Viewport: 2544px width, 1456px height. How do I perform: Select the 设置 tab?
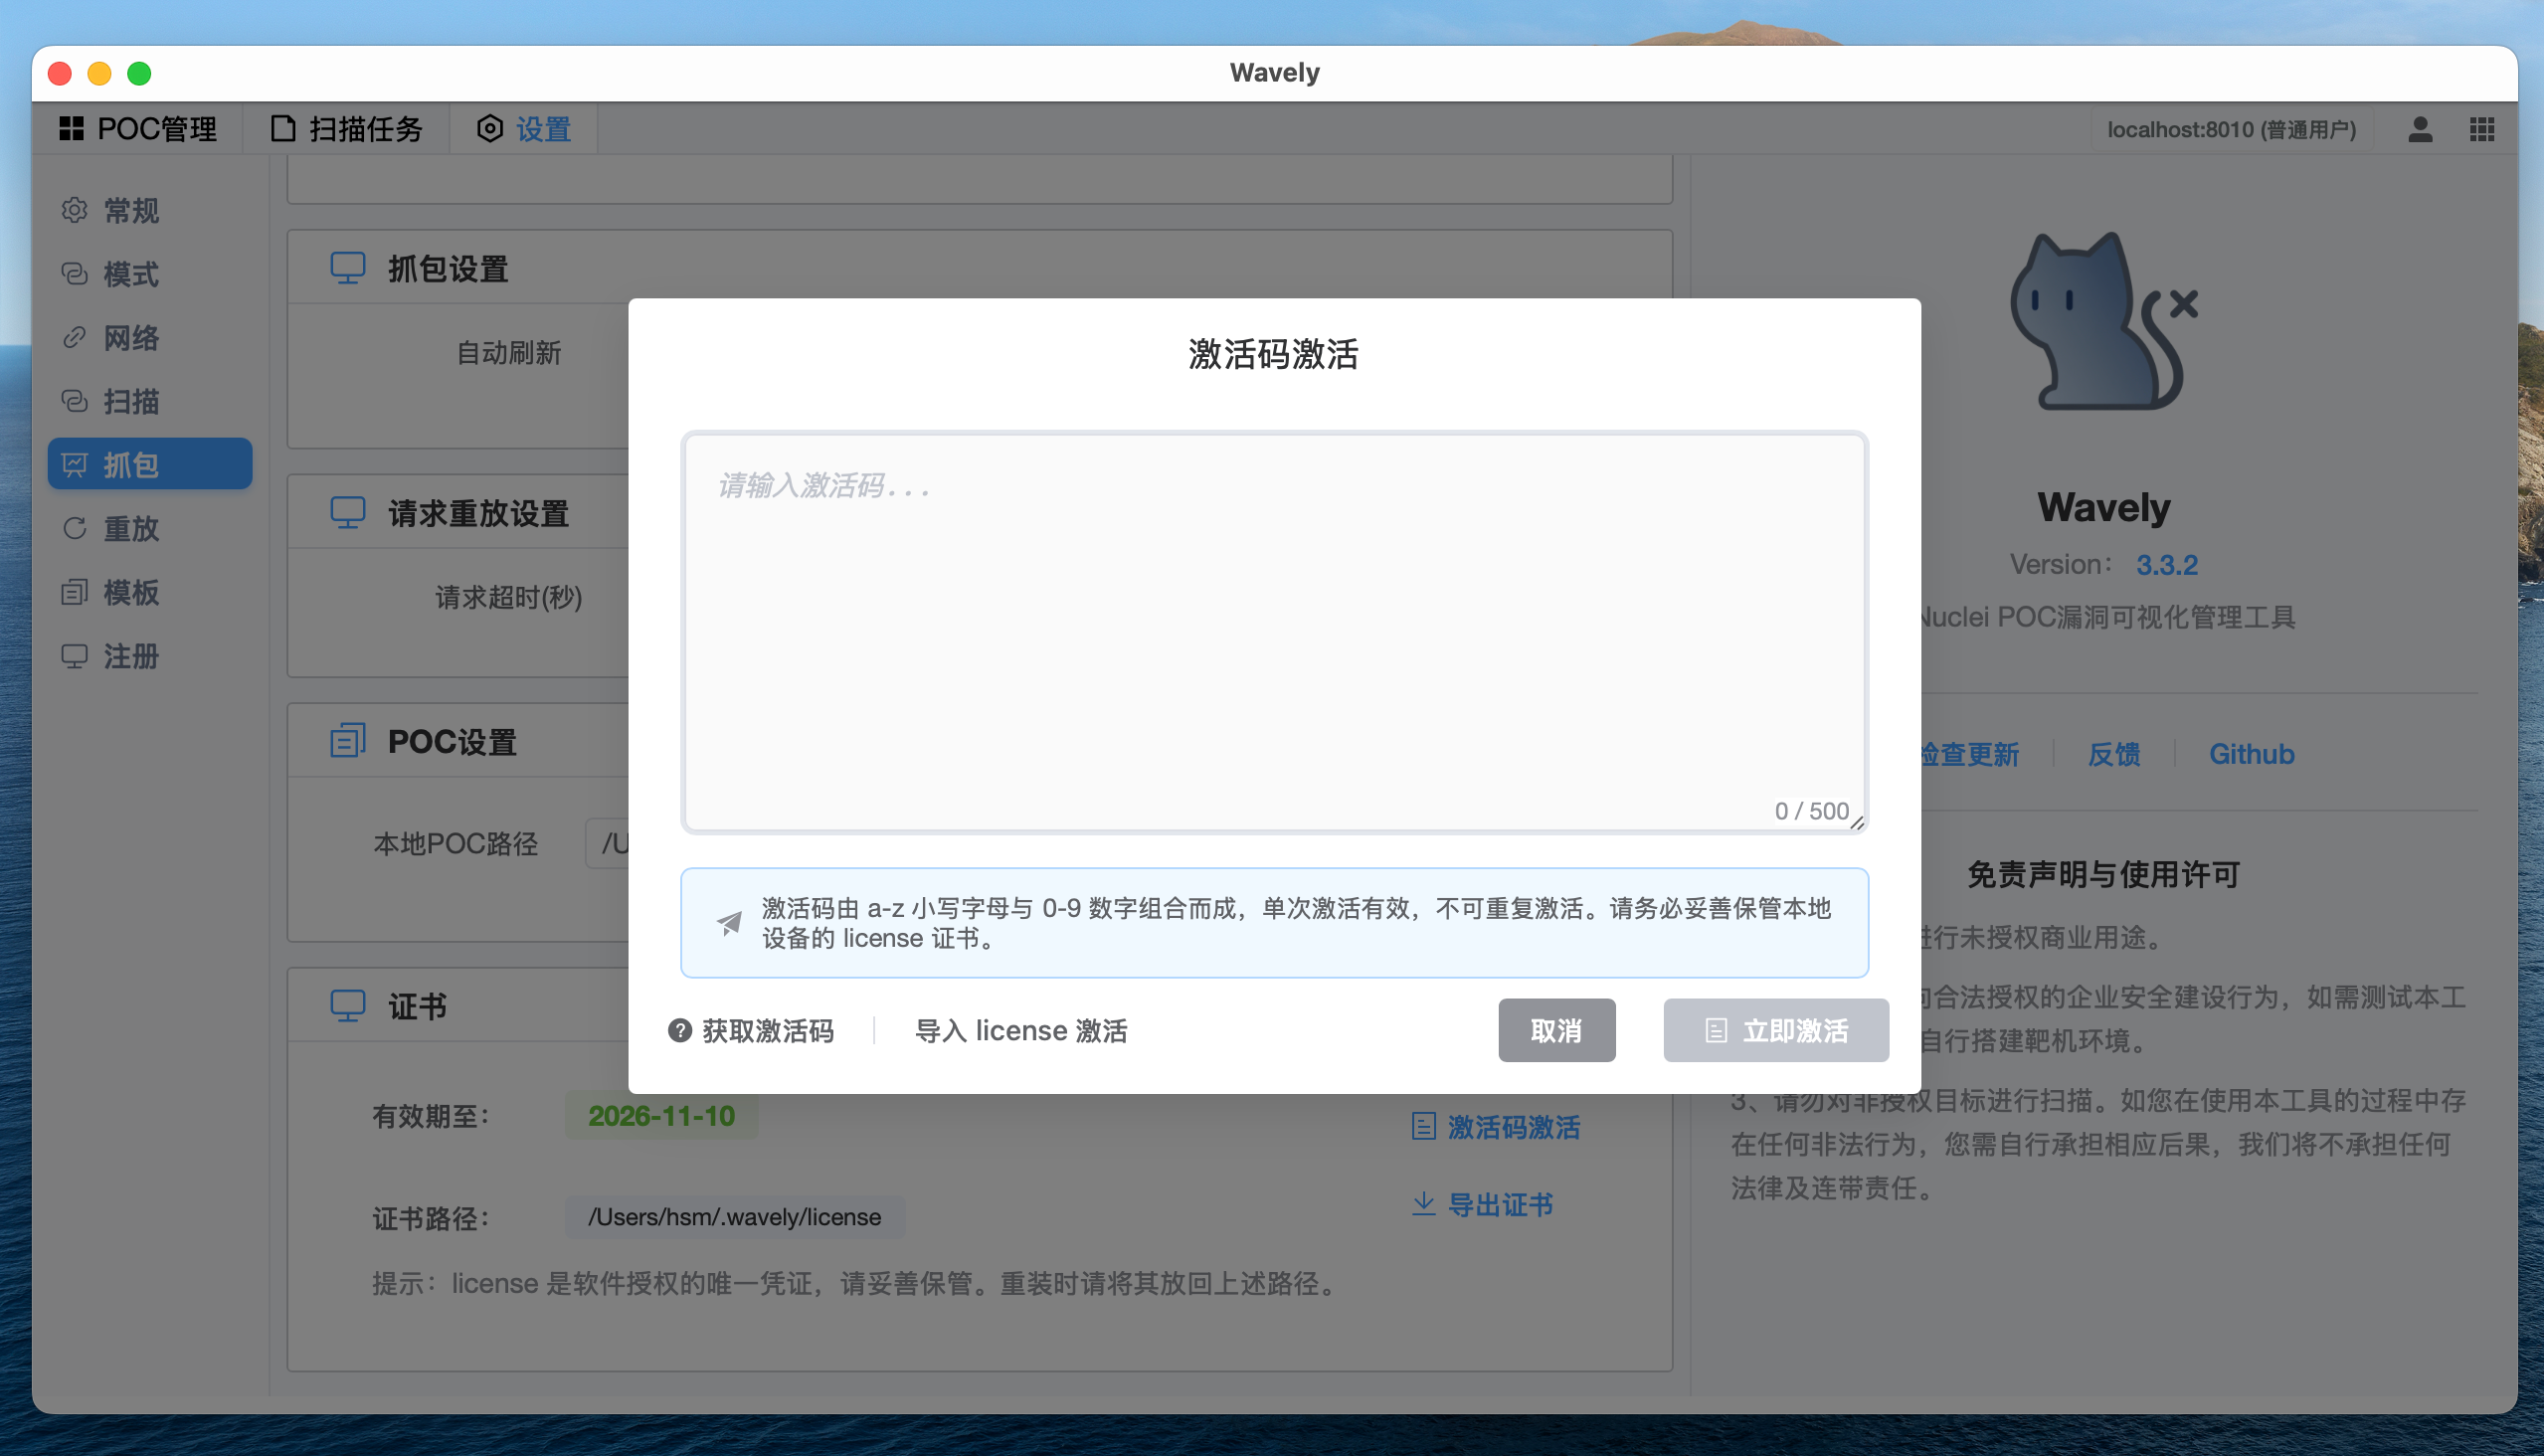524,129
